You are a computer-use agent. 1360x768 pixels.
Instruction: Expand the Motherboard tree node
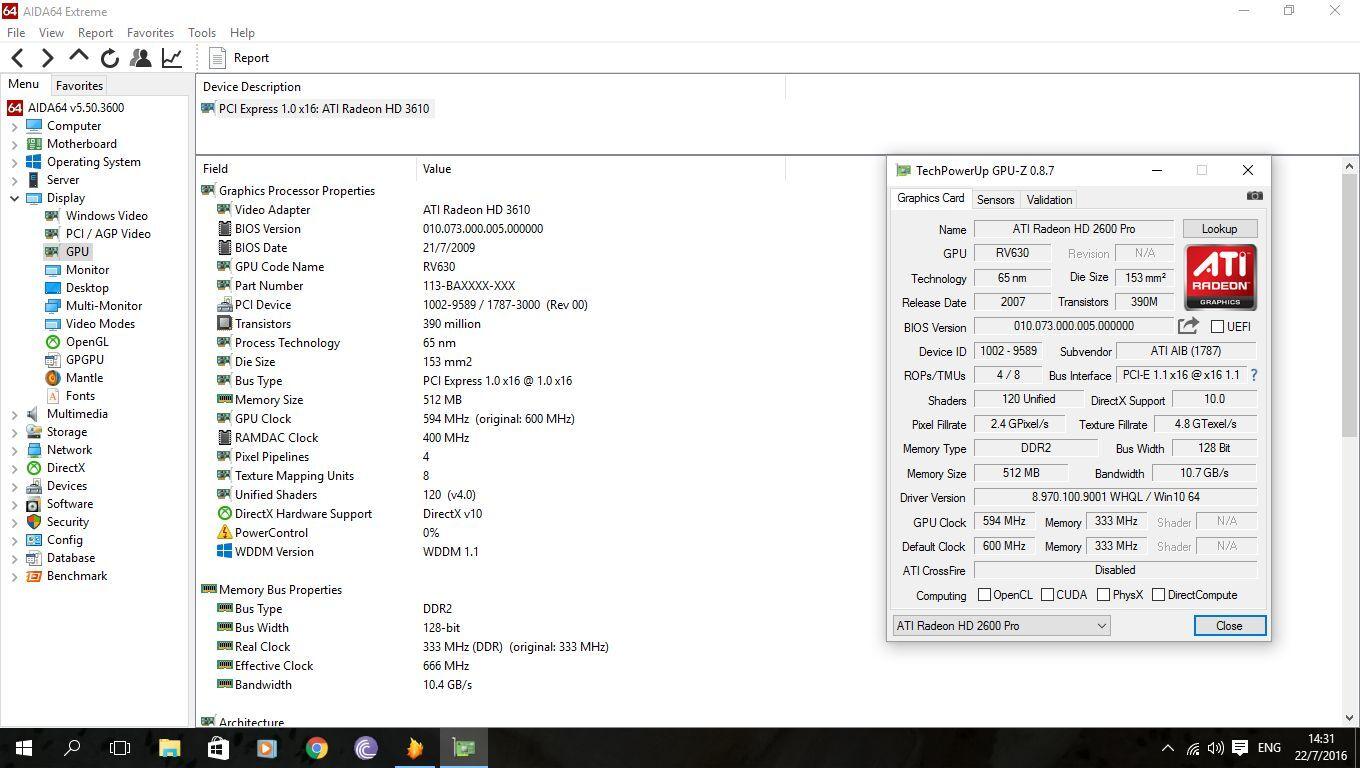pos(15,144)
